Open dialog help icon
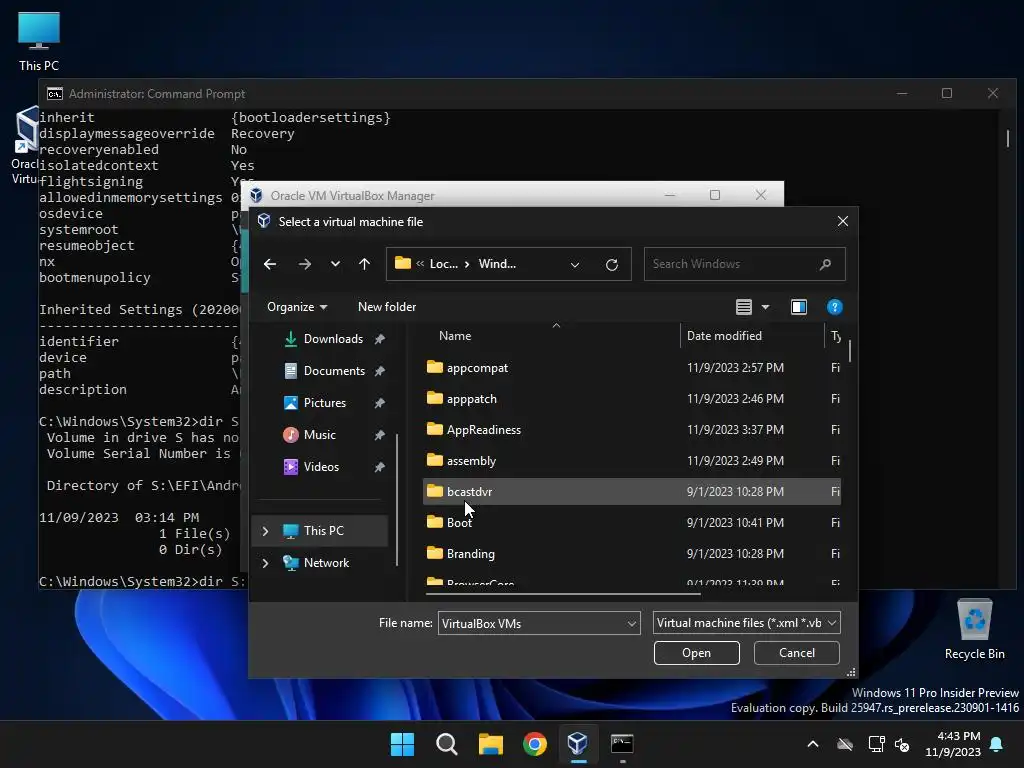1024x768 pixels. (835, 307)
